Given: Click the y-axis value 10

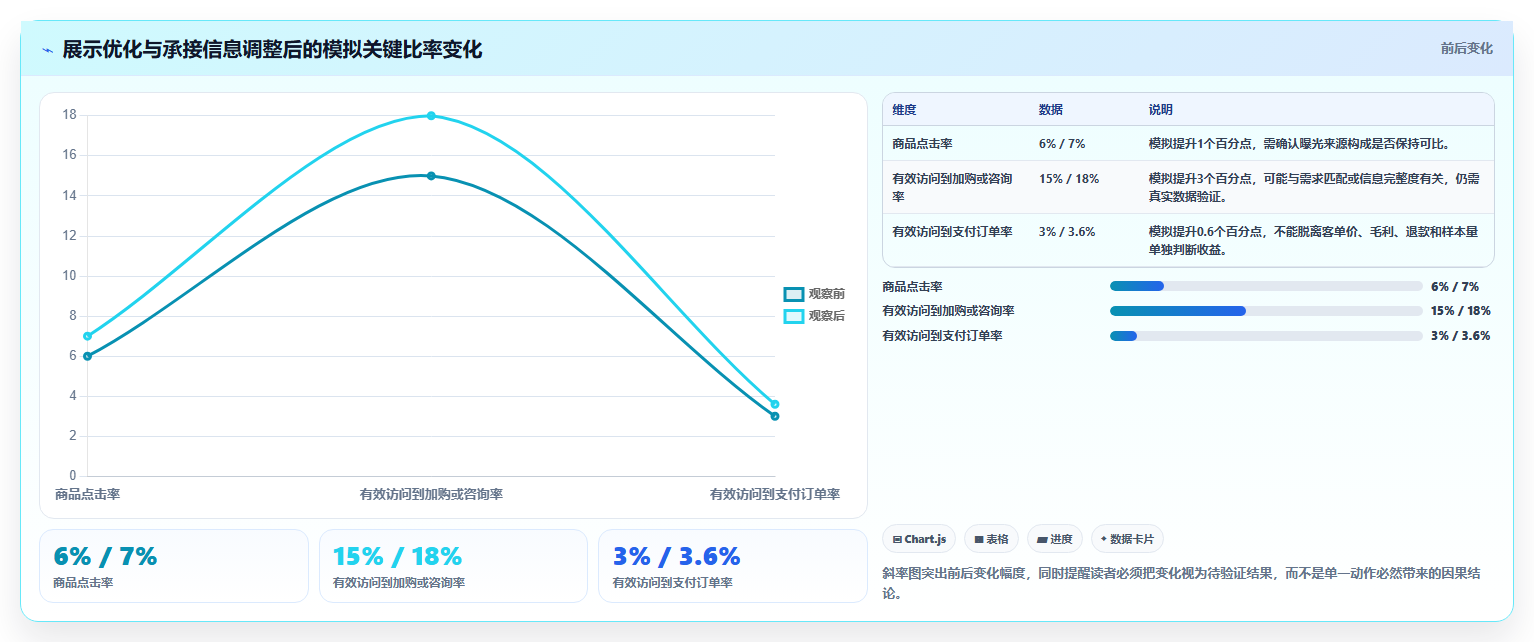Looking at the screenshot, I should click(x=70, y=276).
